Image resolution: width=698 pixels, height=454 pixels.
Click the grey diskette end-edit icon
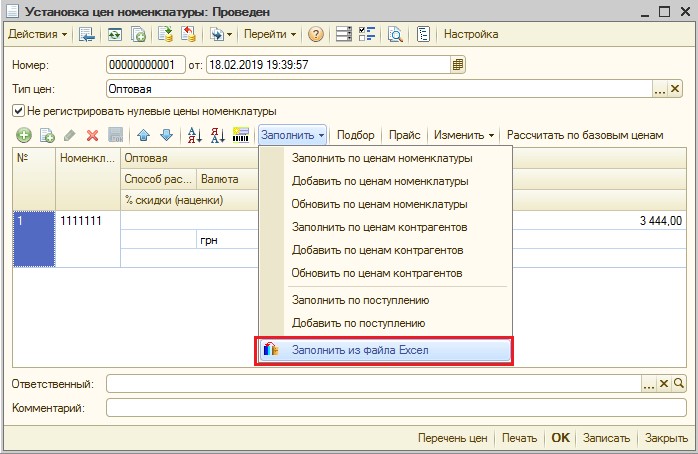click(116, 135)
